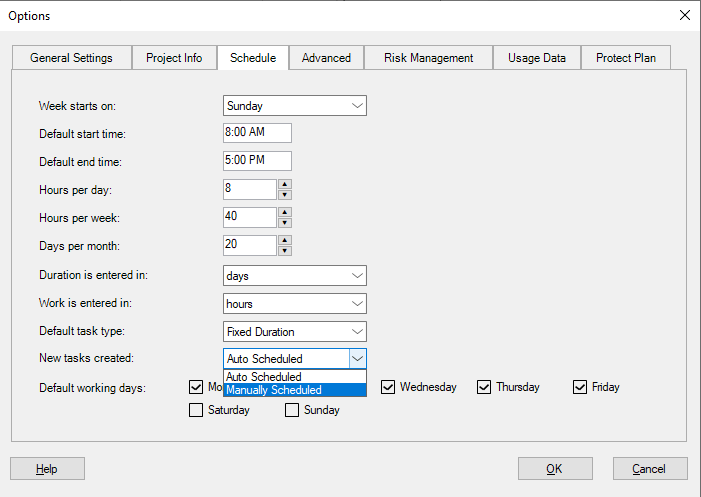Close the Options dialog with X
This screenshot has height=497, width=701.
[684, 15]
